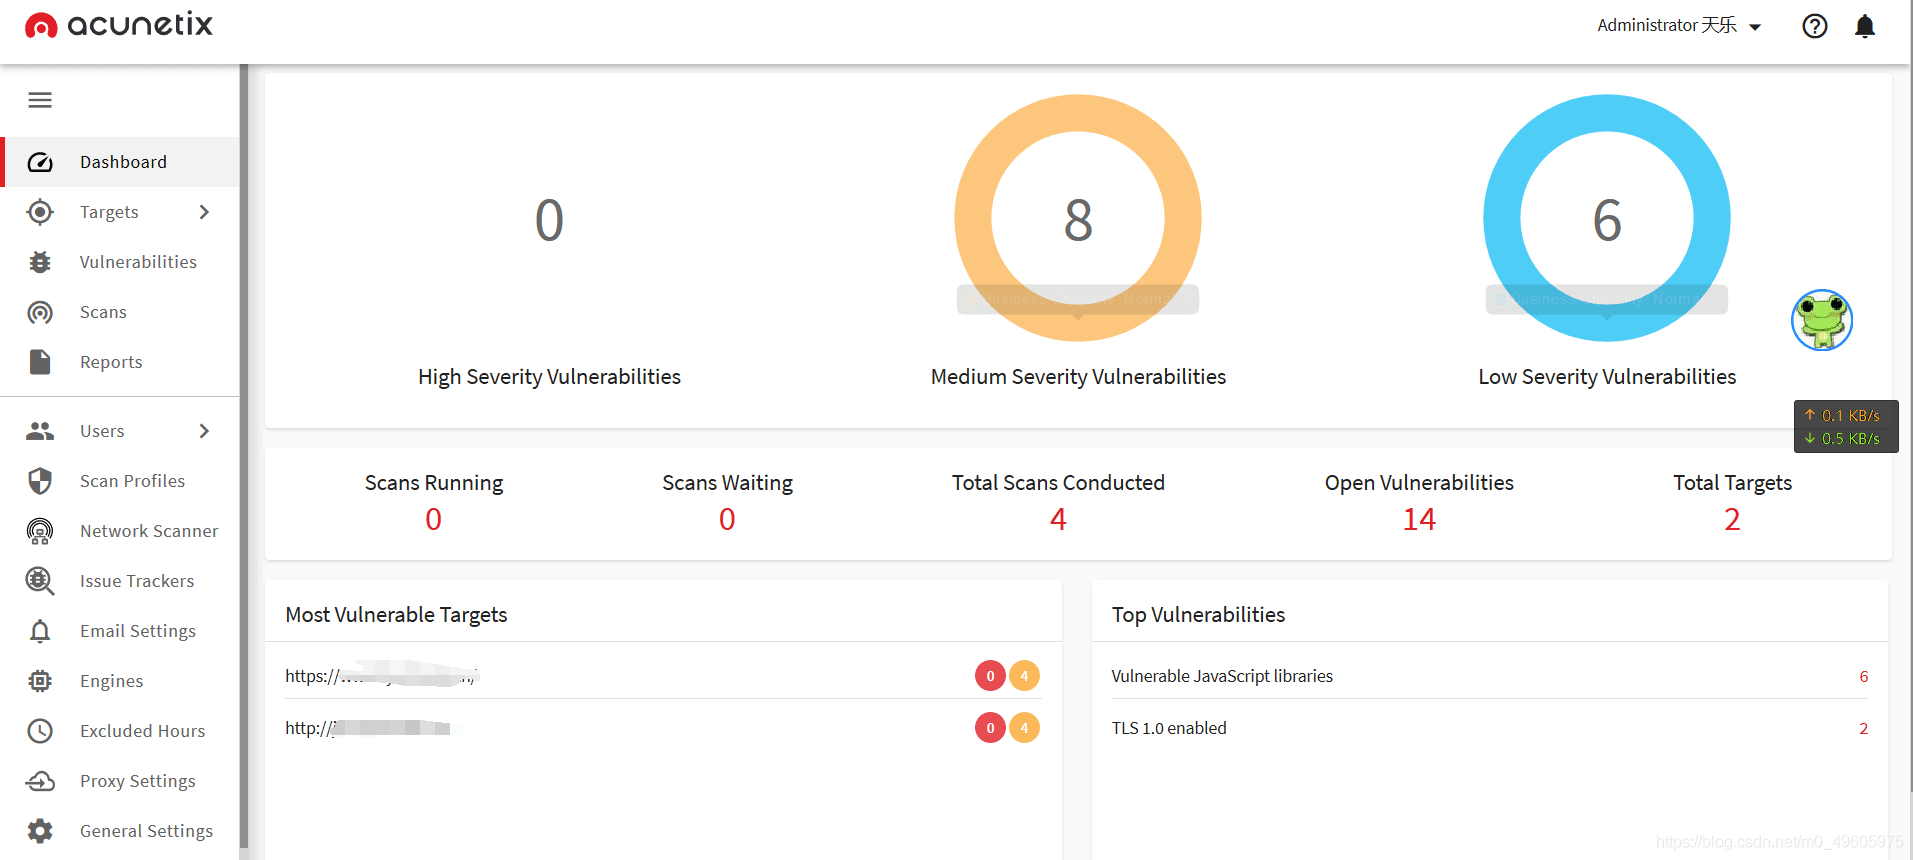Click the Scan Profiles shield icon

pyautogui.click(x=40, y=481)
